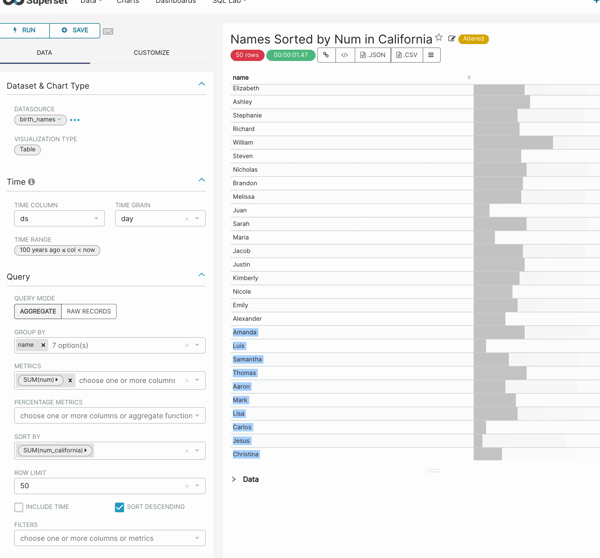Viewport: 600px width, 558px height.
Task: Click the William row bar
Action: pos(513,142)
